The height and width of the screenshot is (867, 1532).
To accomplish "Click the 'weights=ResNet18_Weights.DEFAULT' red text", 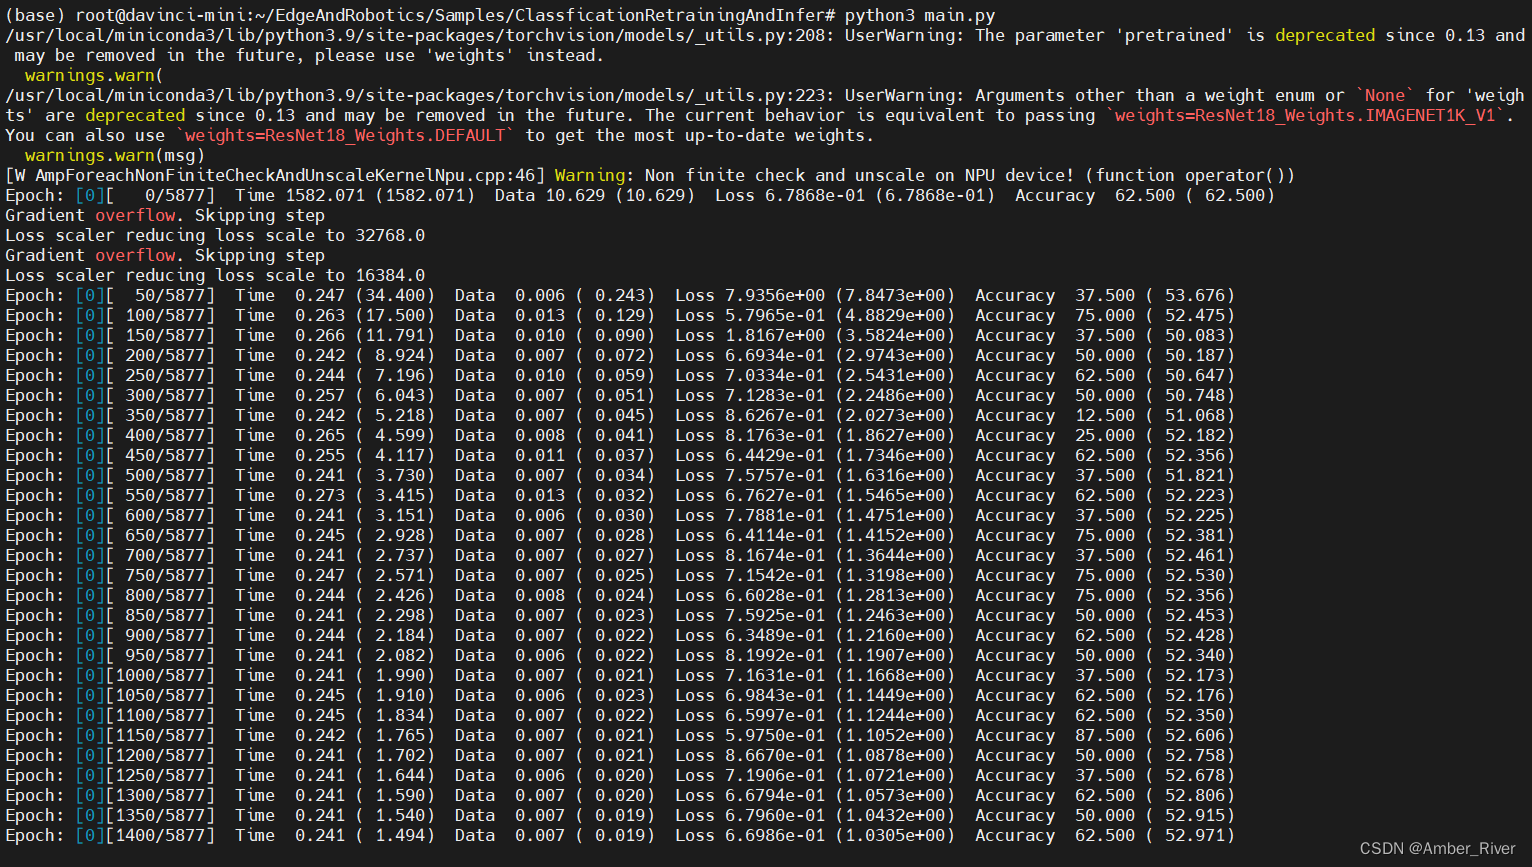I will point(345,135).
